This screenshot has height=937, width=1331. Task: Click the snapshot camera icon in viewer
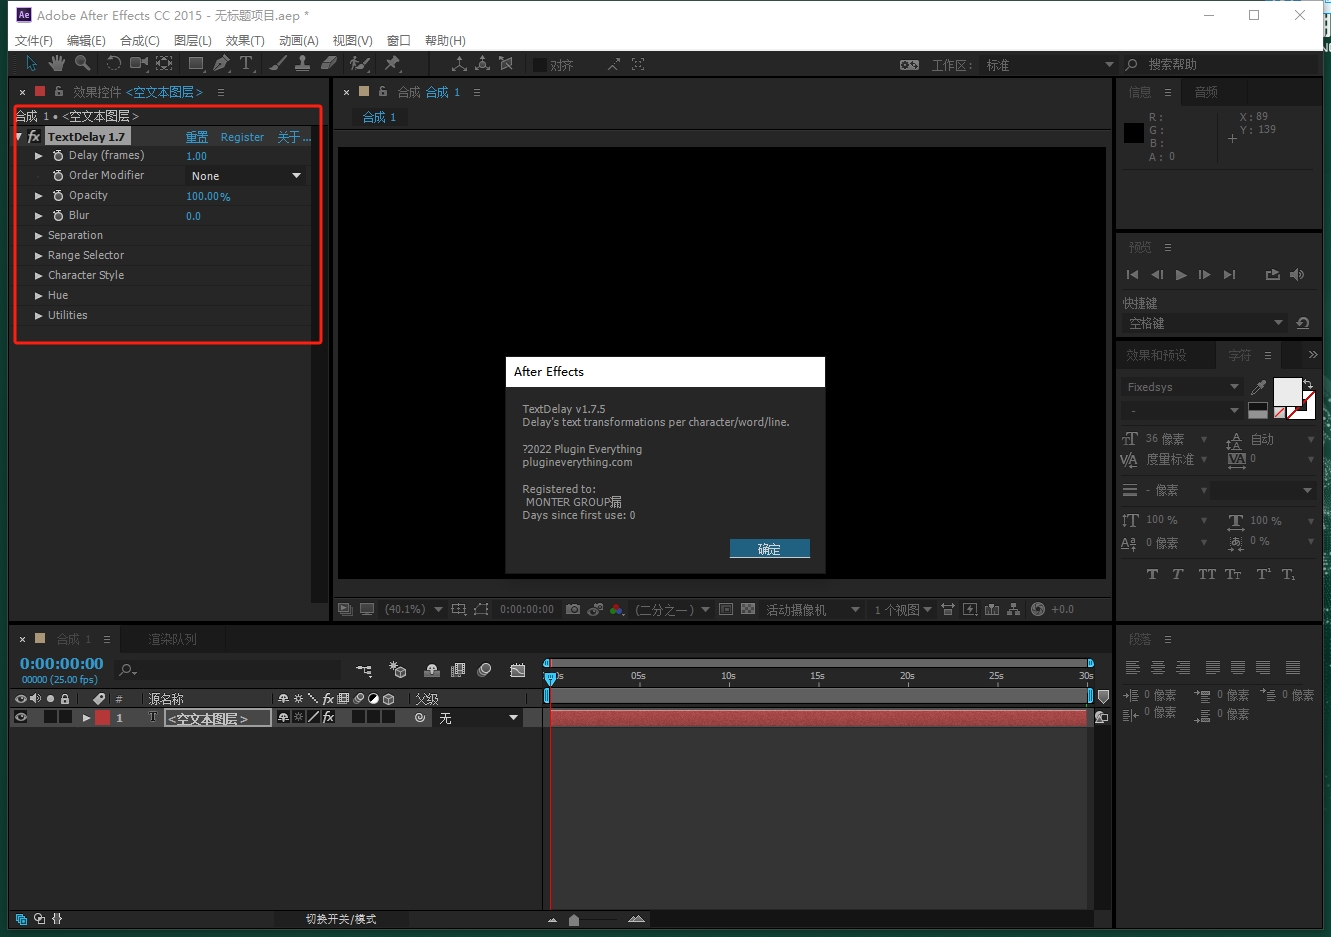[573, 609]
